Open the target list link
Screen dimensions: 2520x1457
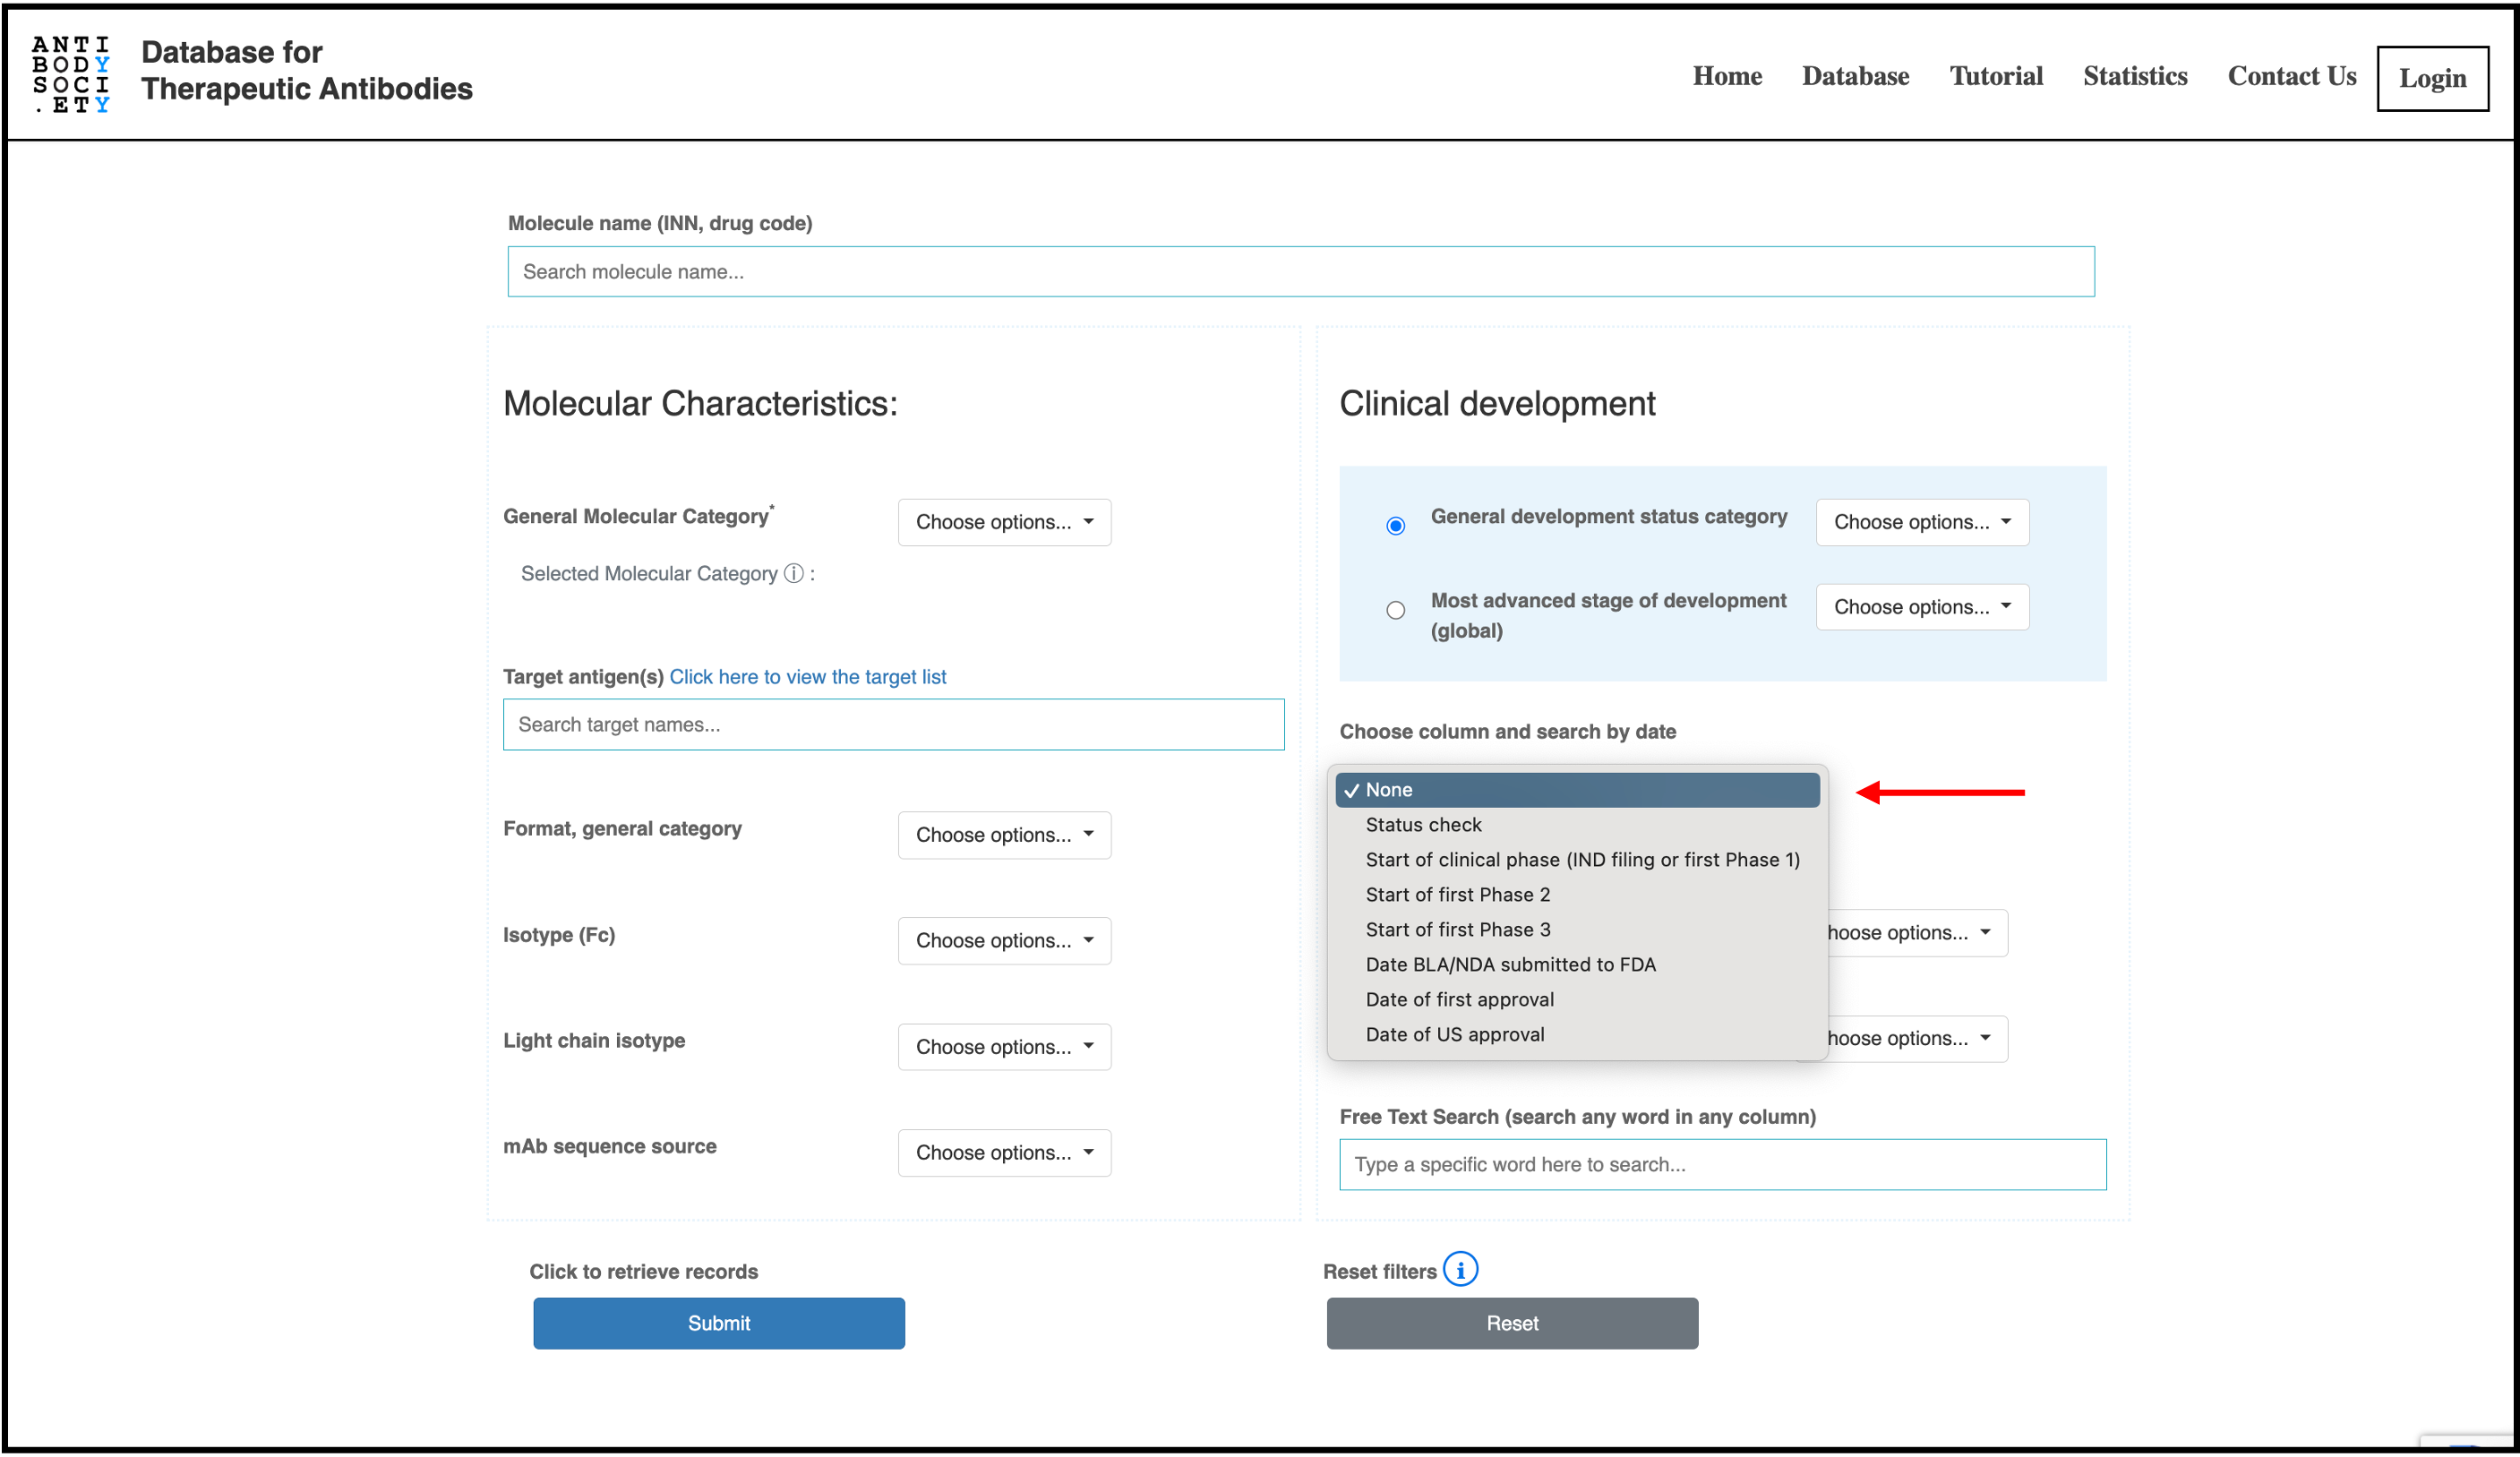807,676
